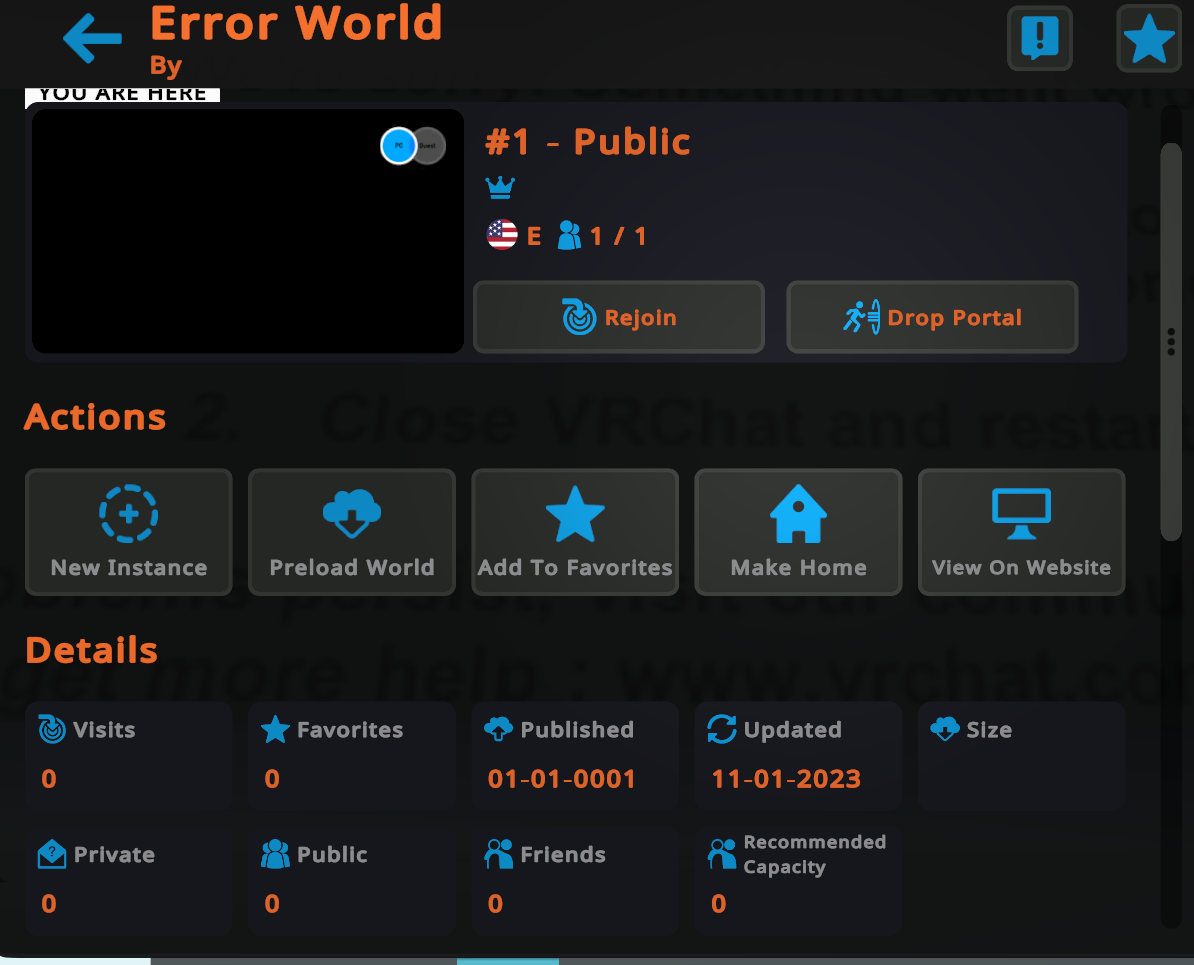Click the New Instance button
This screenshot has height=965, width=1194.
[x=129, y=532]
